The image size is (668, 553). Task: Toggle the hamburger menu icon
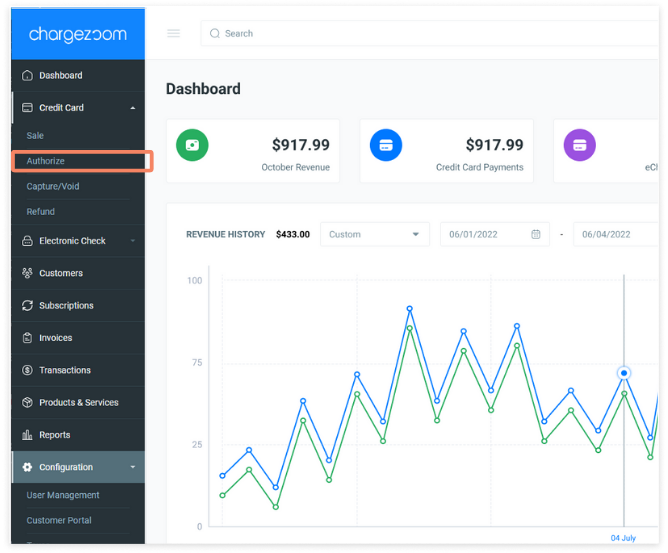[x=173, y=33]
